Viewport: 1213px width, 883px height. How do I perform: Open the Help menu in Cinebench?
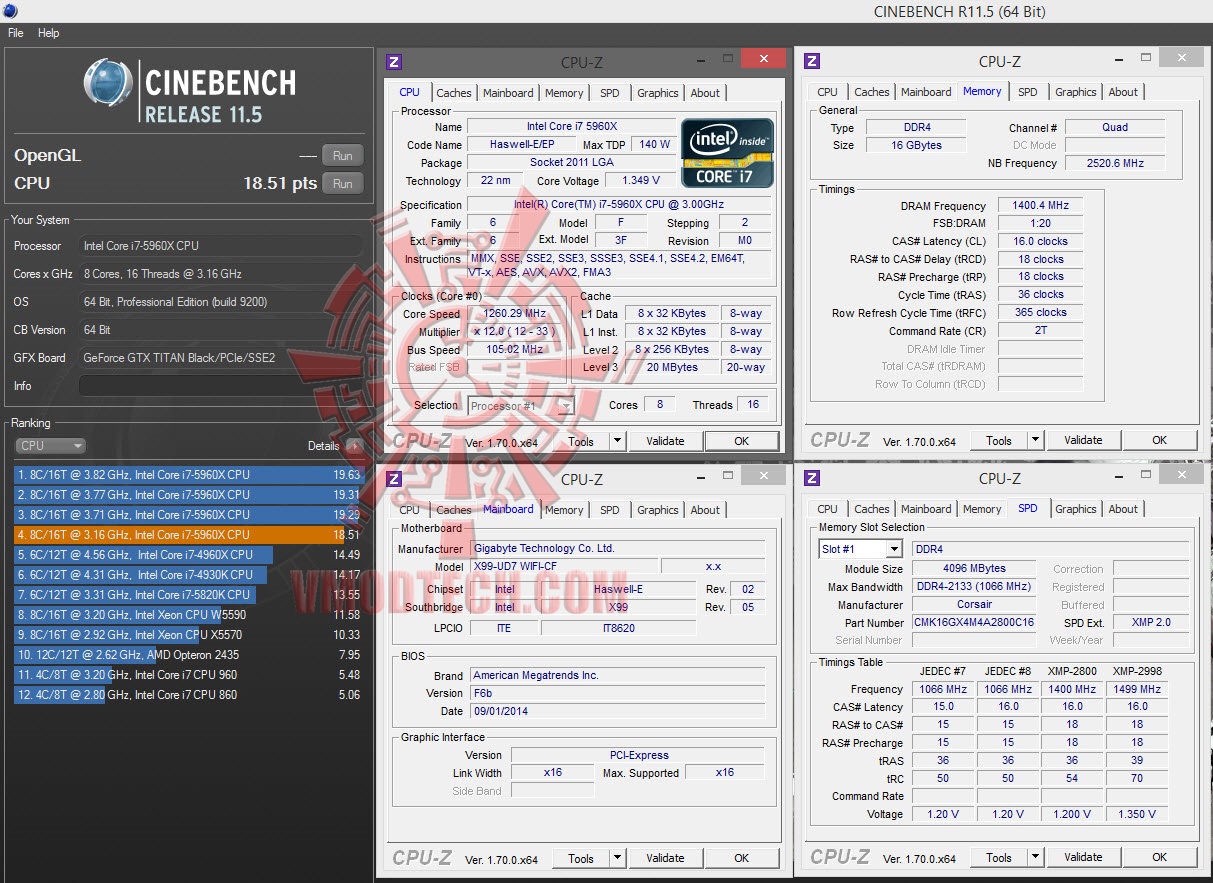coord(49,33)
